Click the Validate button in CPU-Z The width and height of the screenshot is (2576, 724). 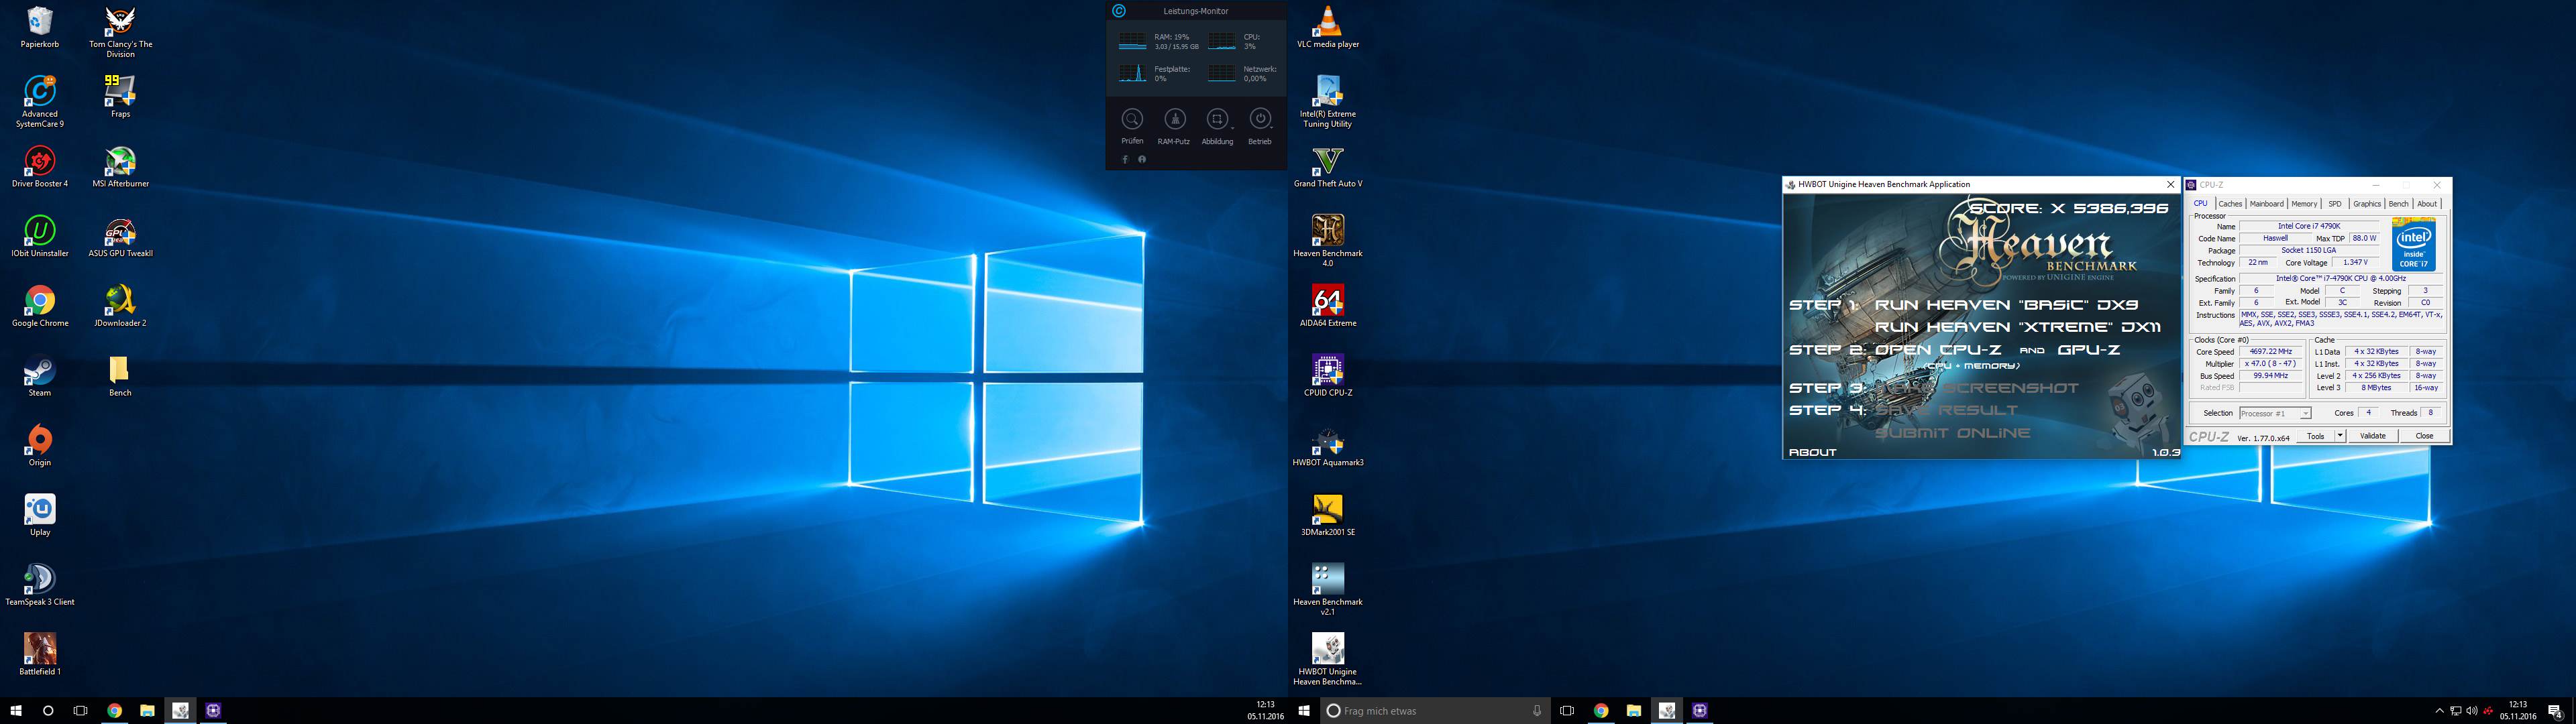tap(2372, 436)
